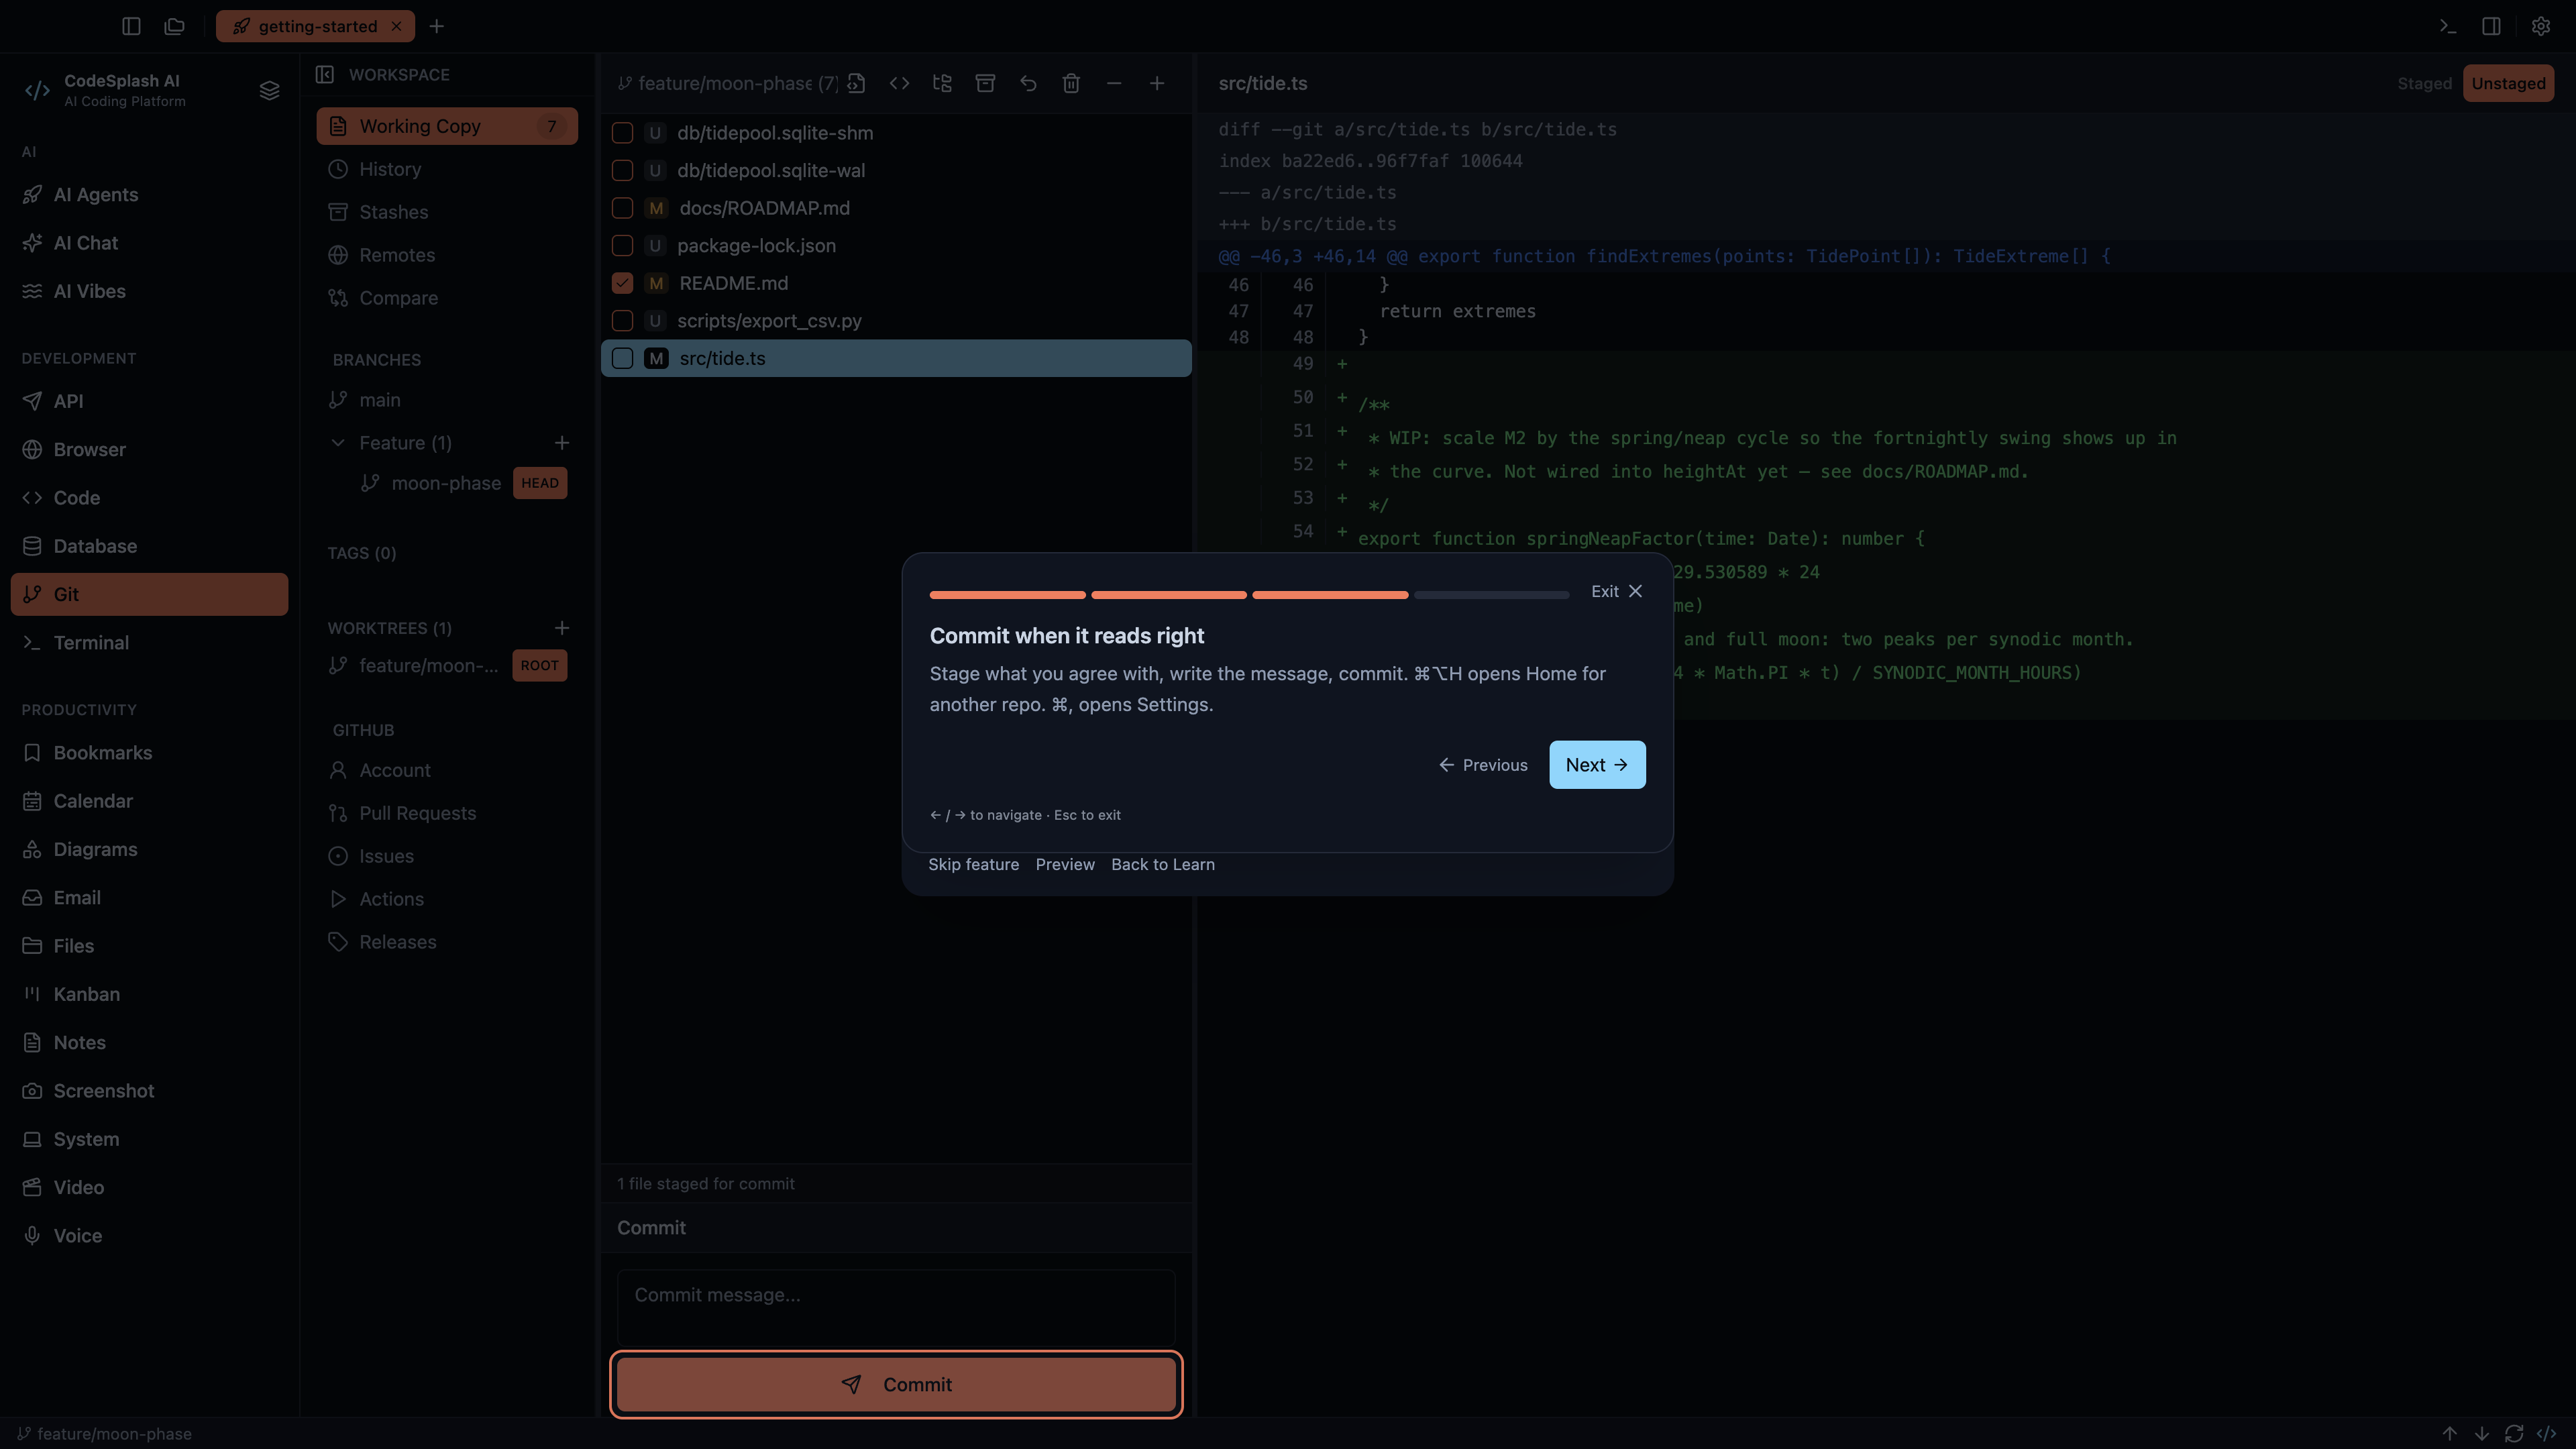Select the Unstaged diff tab
Viewport: 2576px width, 1449px height.
click(2508, 83)
